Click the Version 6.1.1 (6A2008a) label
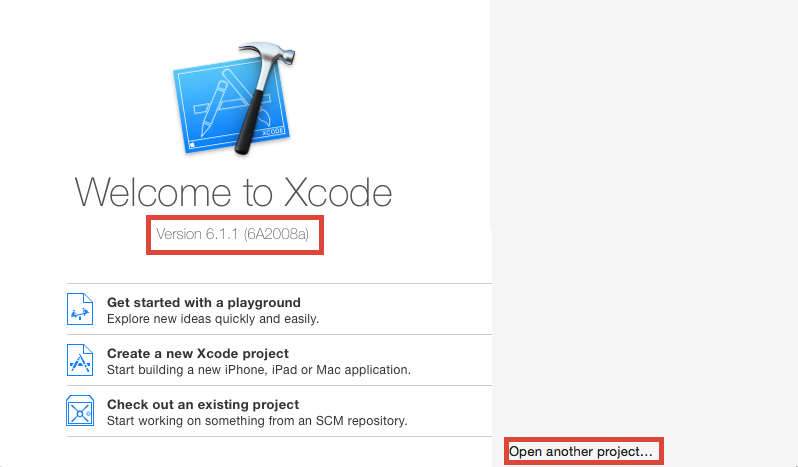Viewport: 798px width, 467px height. (238, 235)
